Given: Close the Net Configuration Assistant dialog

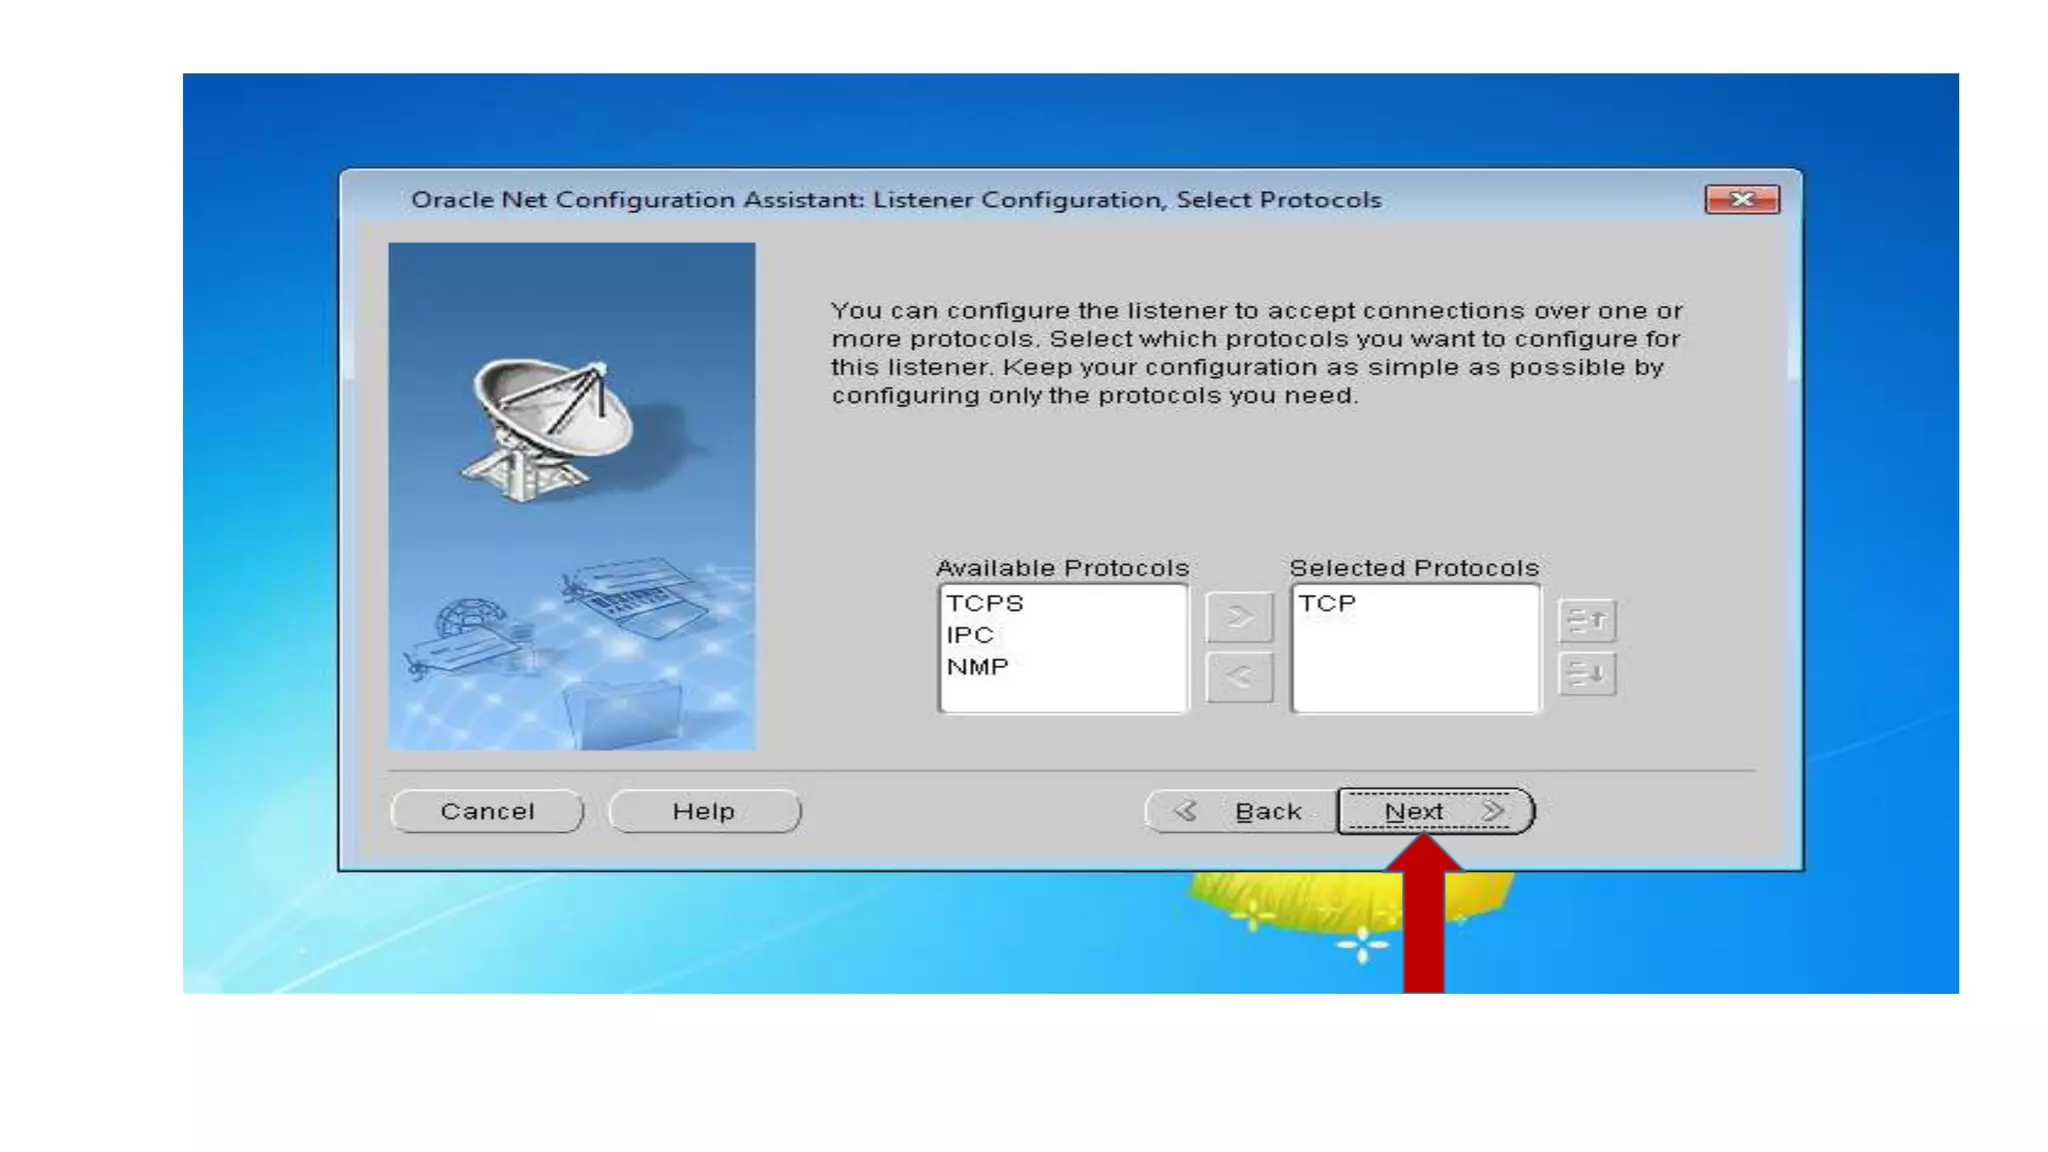Looking at the screenshot, I should click(1741, 199).
